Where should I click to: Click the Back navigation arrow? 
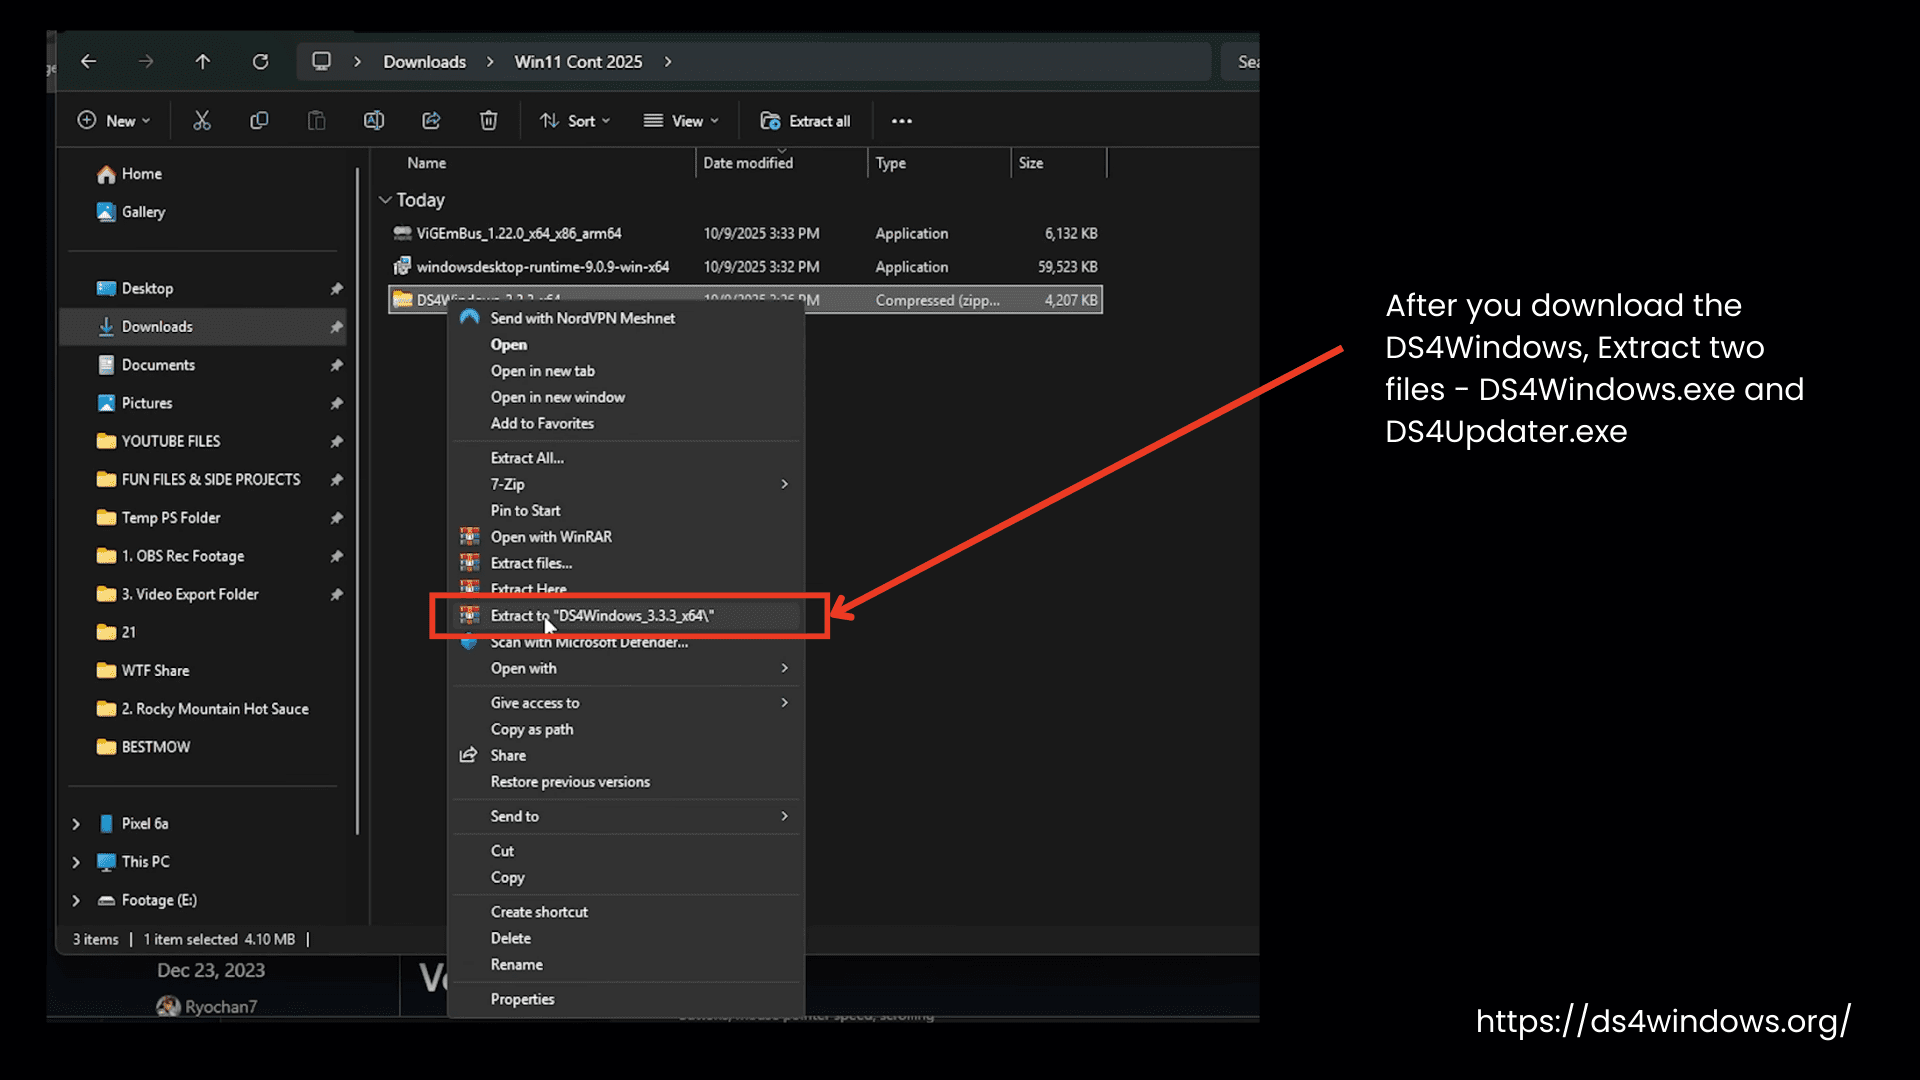tap(89, 62)
